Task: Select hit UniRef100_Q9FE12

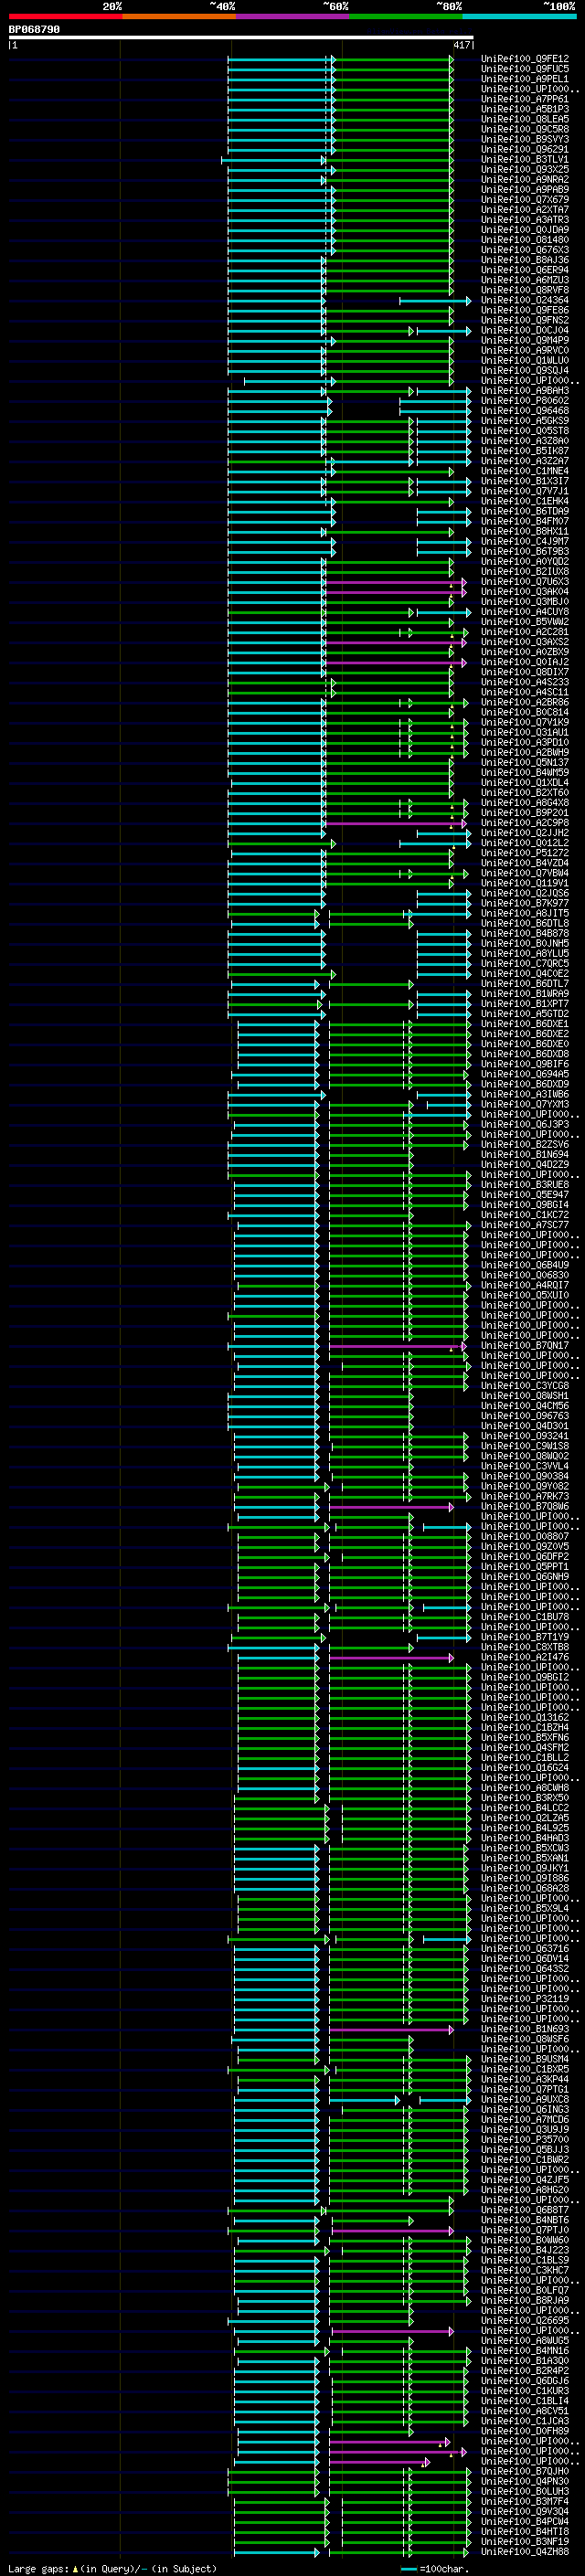Action: point(525,59)
